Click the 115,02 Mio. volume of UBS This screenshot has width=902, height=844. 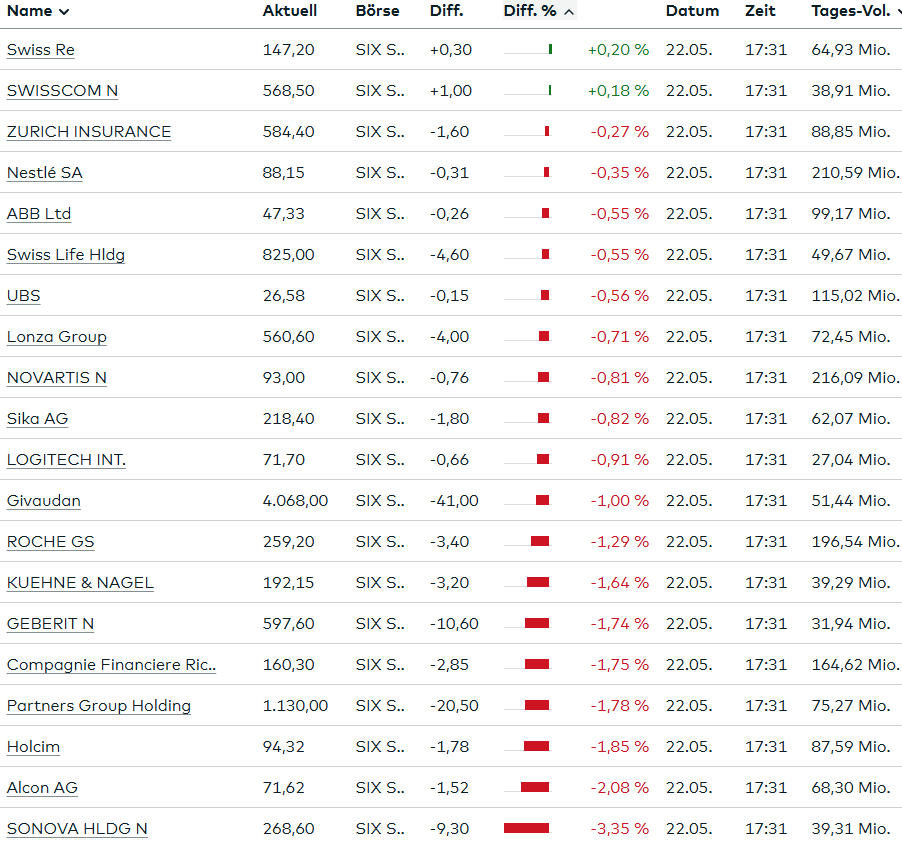click(855, 296)
